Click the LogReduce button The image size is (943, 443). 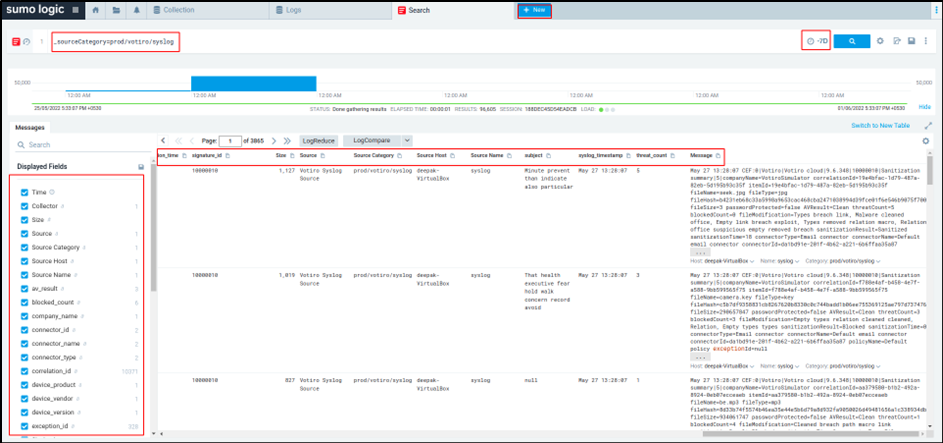pos(318,141)
